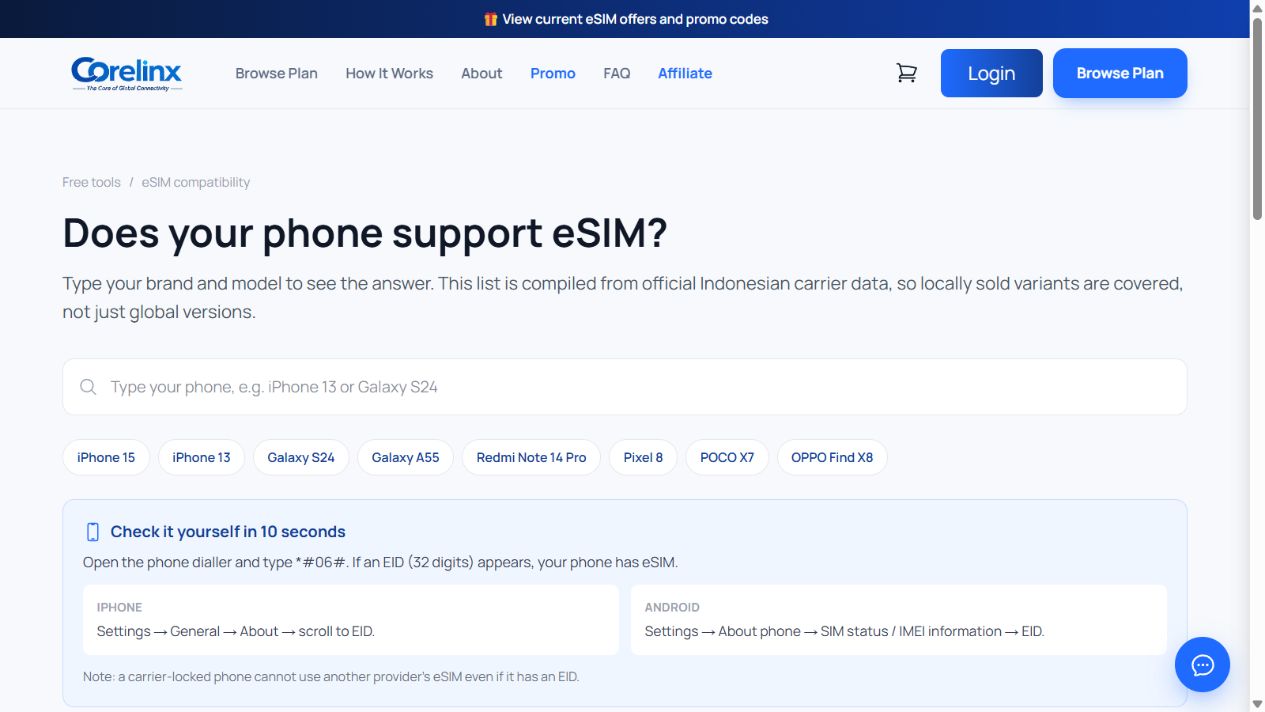The image size is (1265, 712).
Task: Click the Login button
Action: pos(991,73)
